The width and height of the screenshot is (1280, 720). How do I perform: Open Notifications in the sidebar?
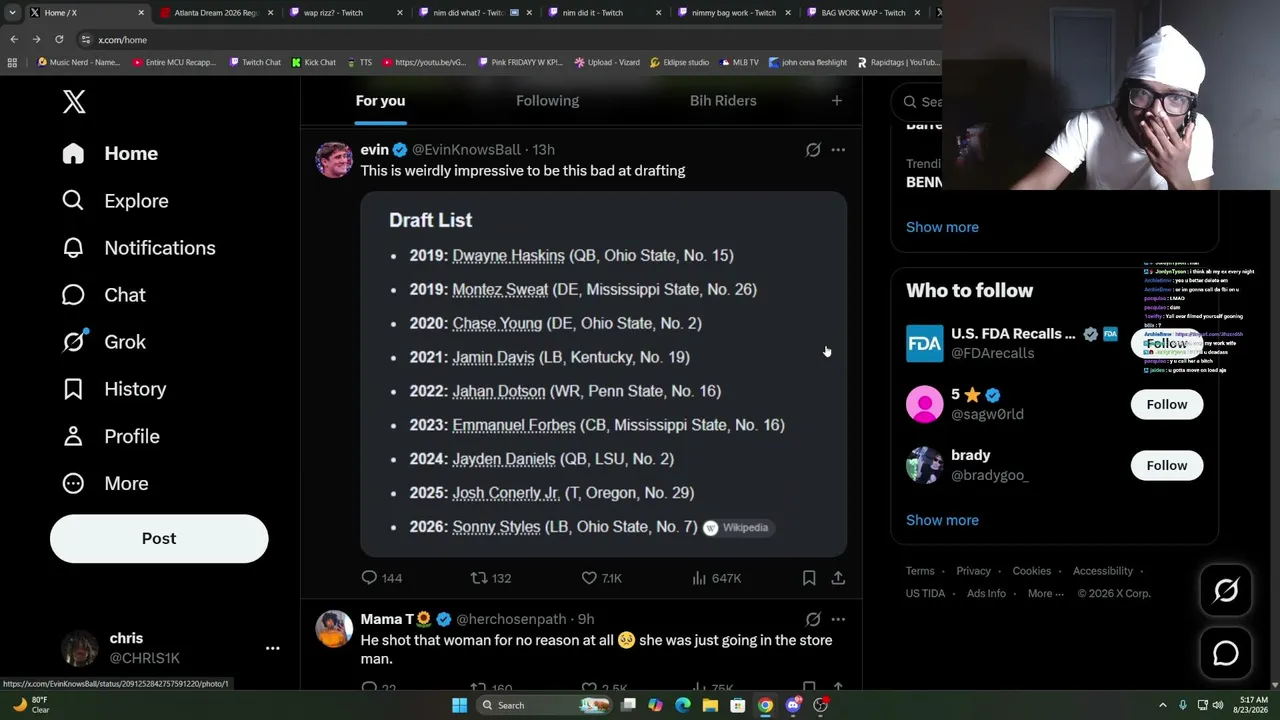click(x=138, y=248)
